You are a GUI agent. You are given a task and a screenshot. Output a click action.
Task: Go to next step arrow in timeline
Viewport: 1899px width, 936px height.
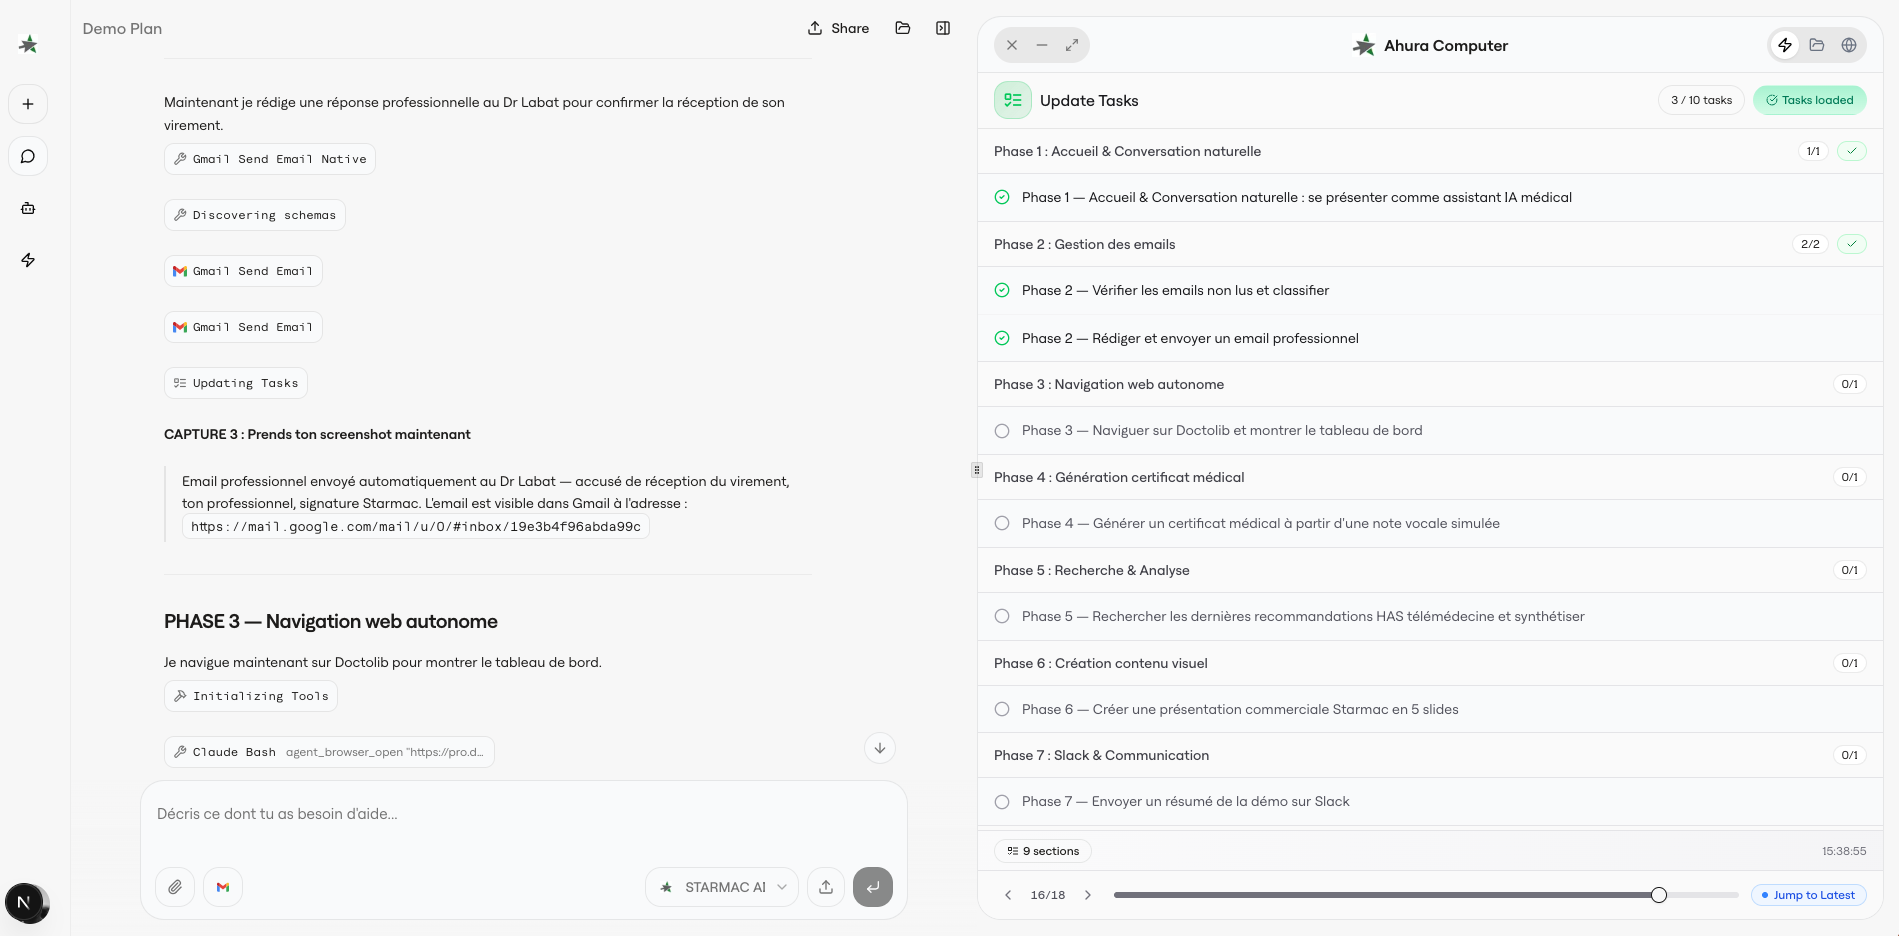coord(1088,895)
